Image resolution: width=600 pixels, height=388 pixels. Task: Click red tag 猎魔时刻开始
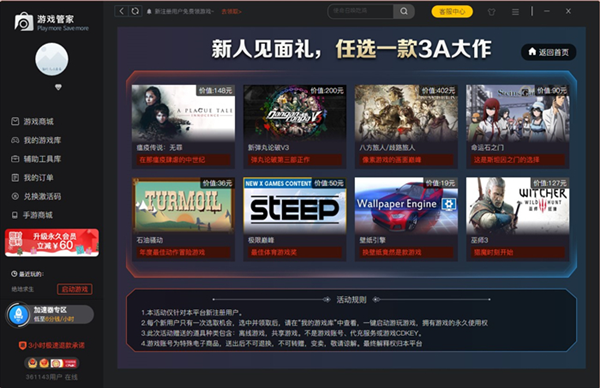[517, 253]
